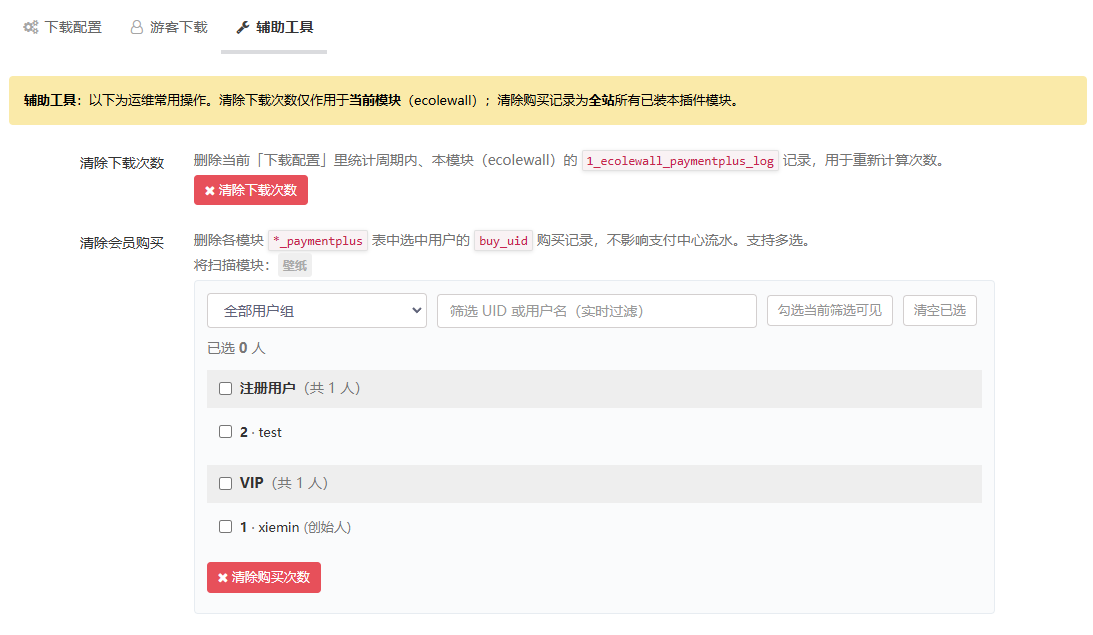Tick the checkbox for user 2 · test
1093x635 pixels.
click(225, 432)
